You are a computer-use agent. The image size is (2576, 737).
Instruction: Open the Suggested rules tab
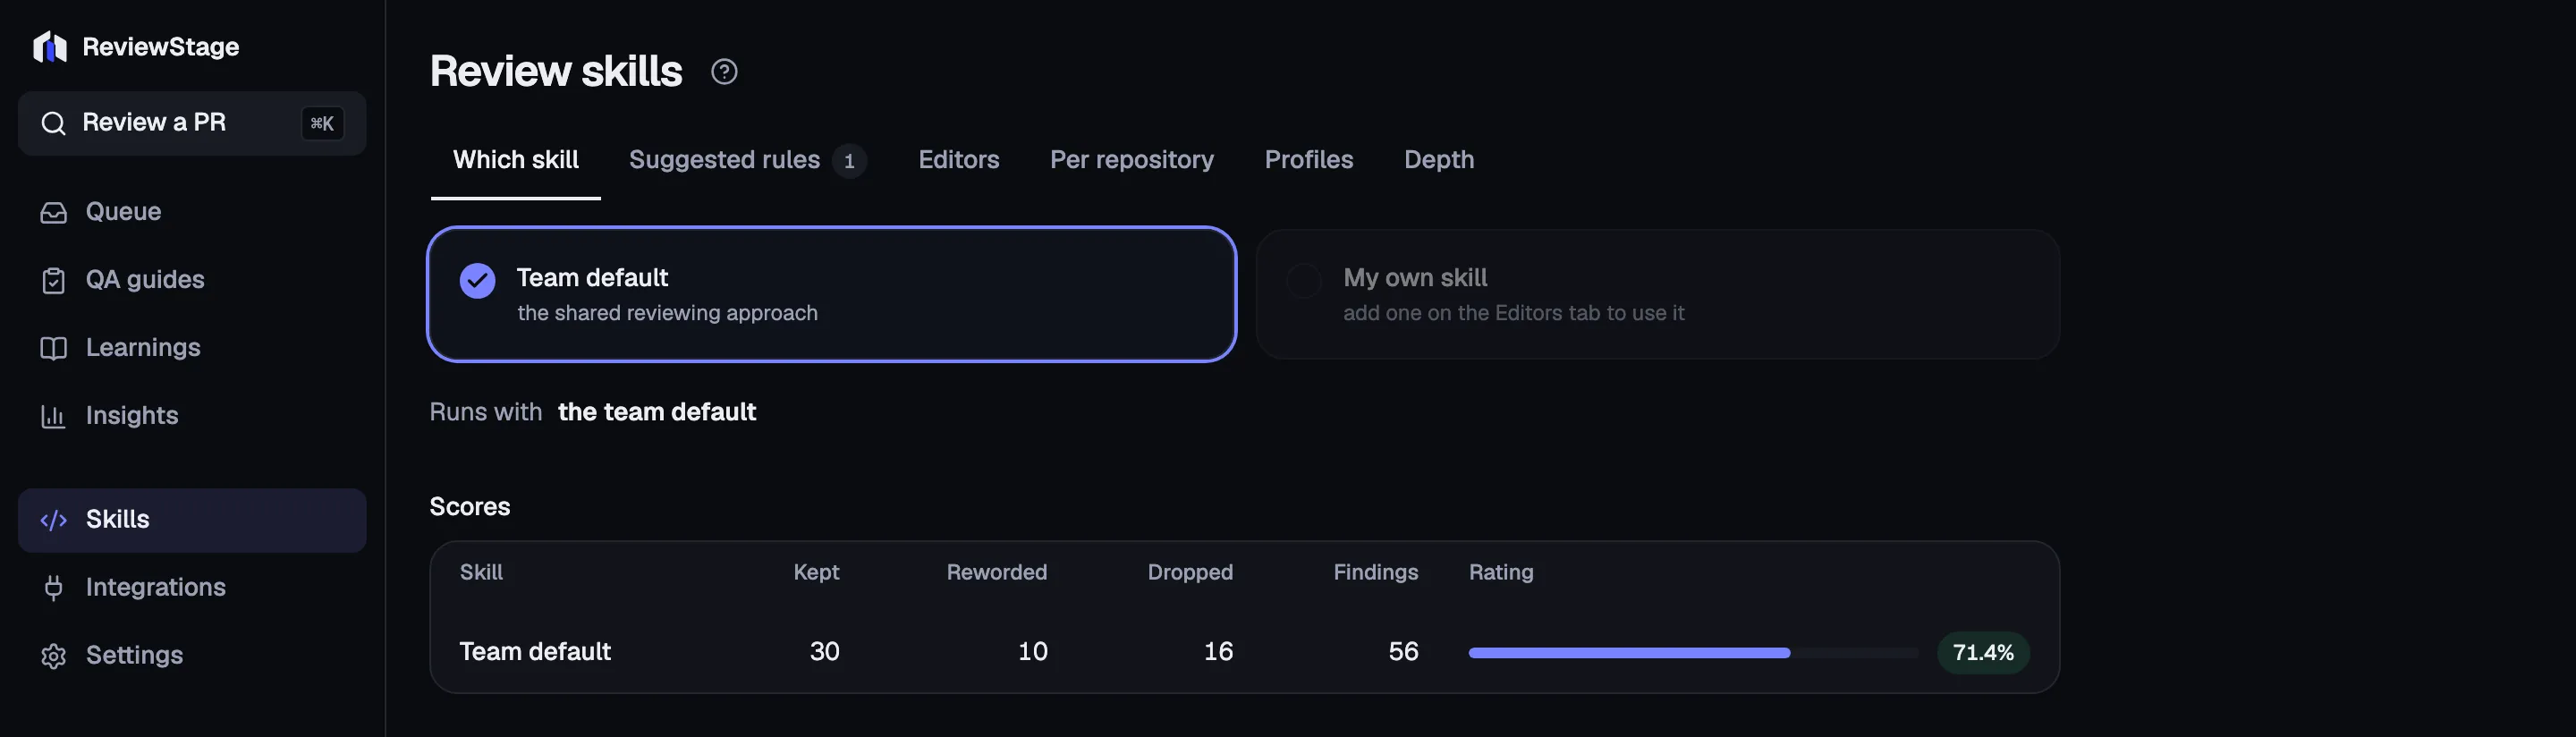tap(747, 160)
